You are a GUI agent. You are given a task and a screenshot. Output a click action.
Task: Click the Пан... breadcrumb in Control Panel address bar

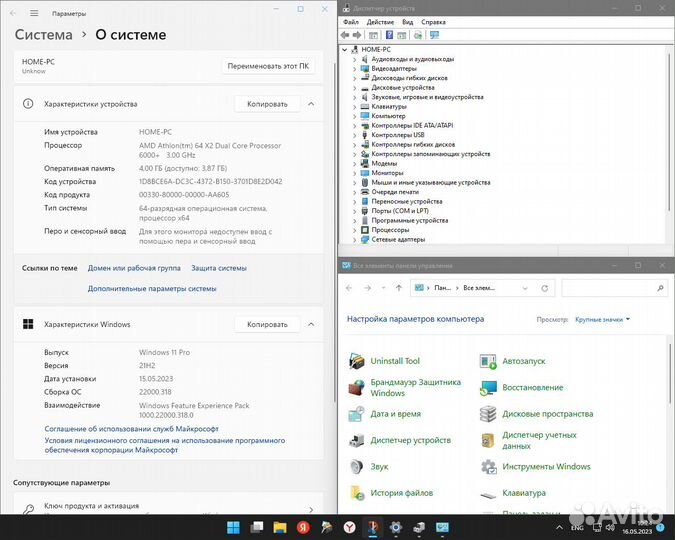[x=443, y=288]
